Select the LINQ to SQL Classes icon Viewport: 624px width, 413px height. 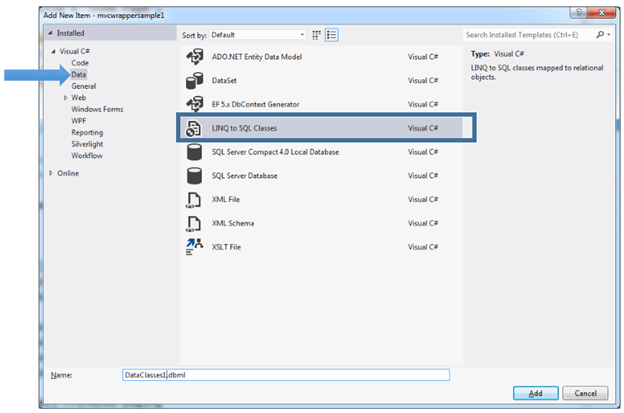click(194, 128)
